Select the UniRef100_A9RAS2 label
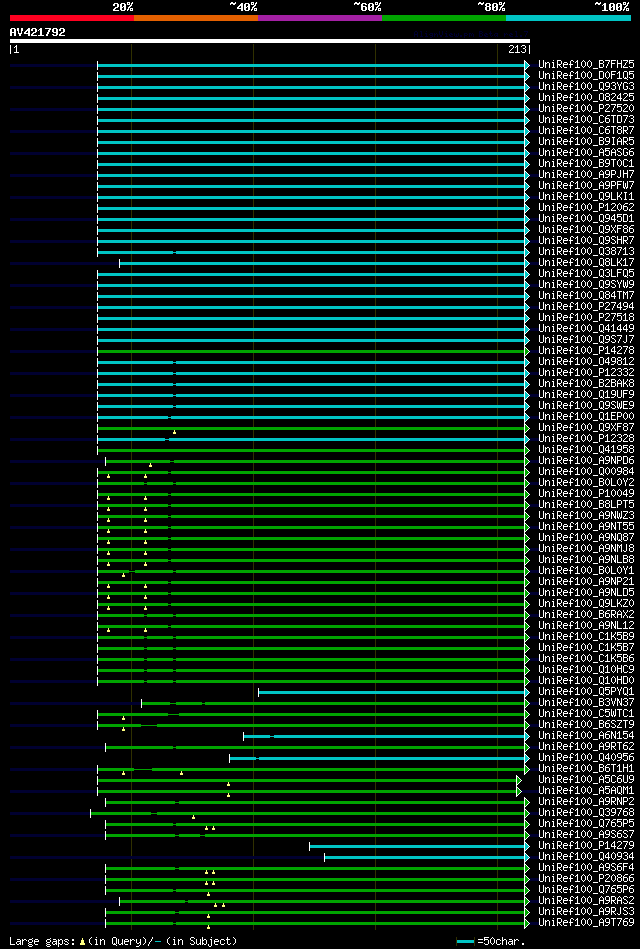The image size is (640, 949). point(586,900)
